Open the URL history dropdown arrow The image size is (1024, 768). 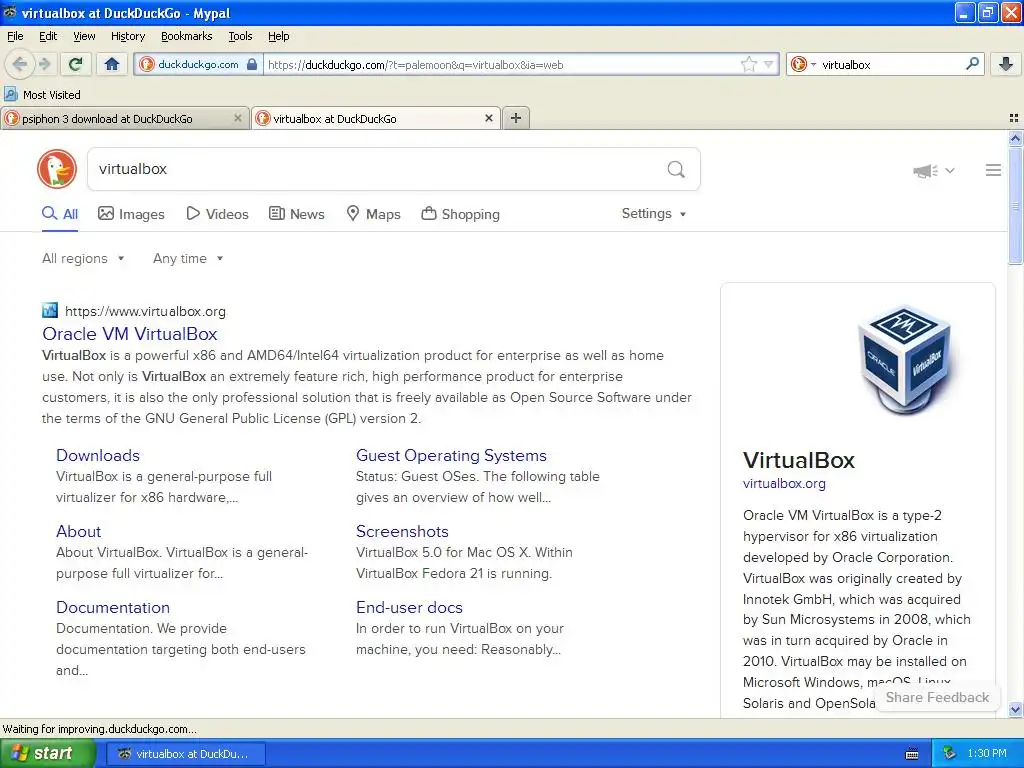[769, 64]
